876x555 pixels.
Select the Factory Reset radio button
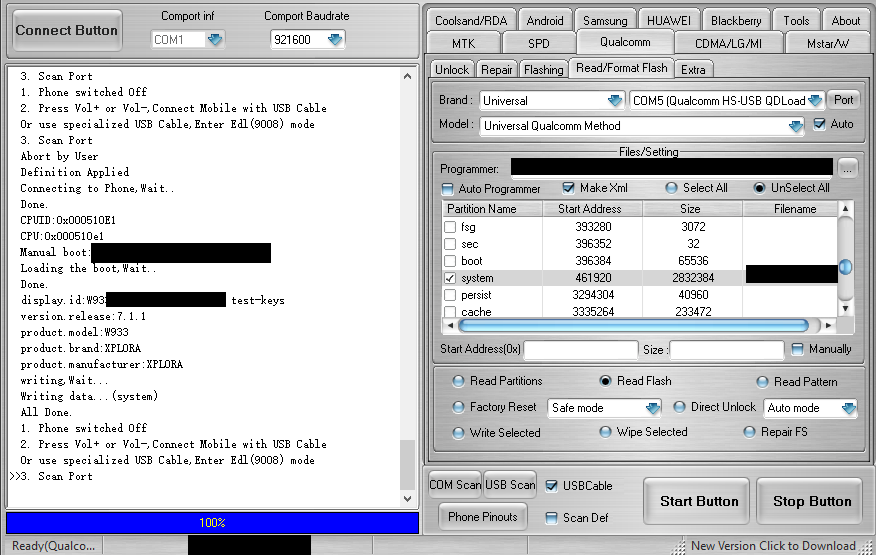(458, 407)
